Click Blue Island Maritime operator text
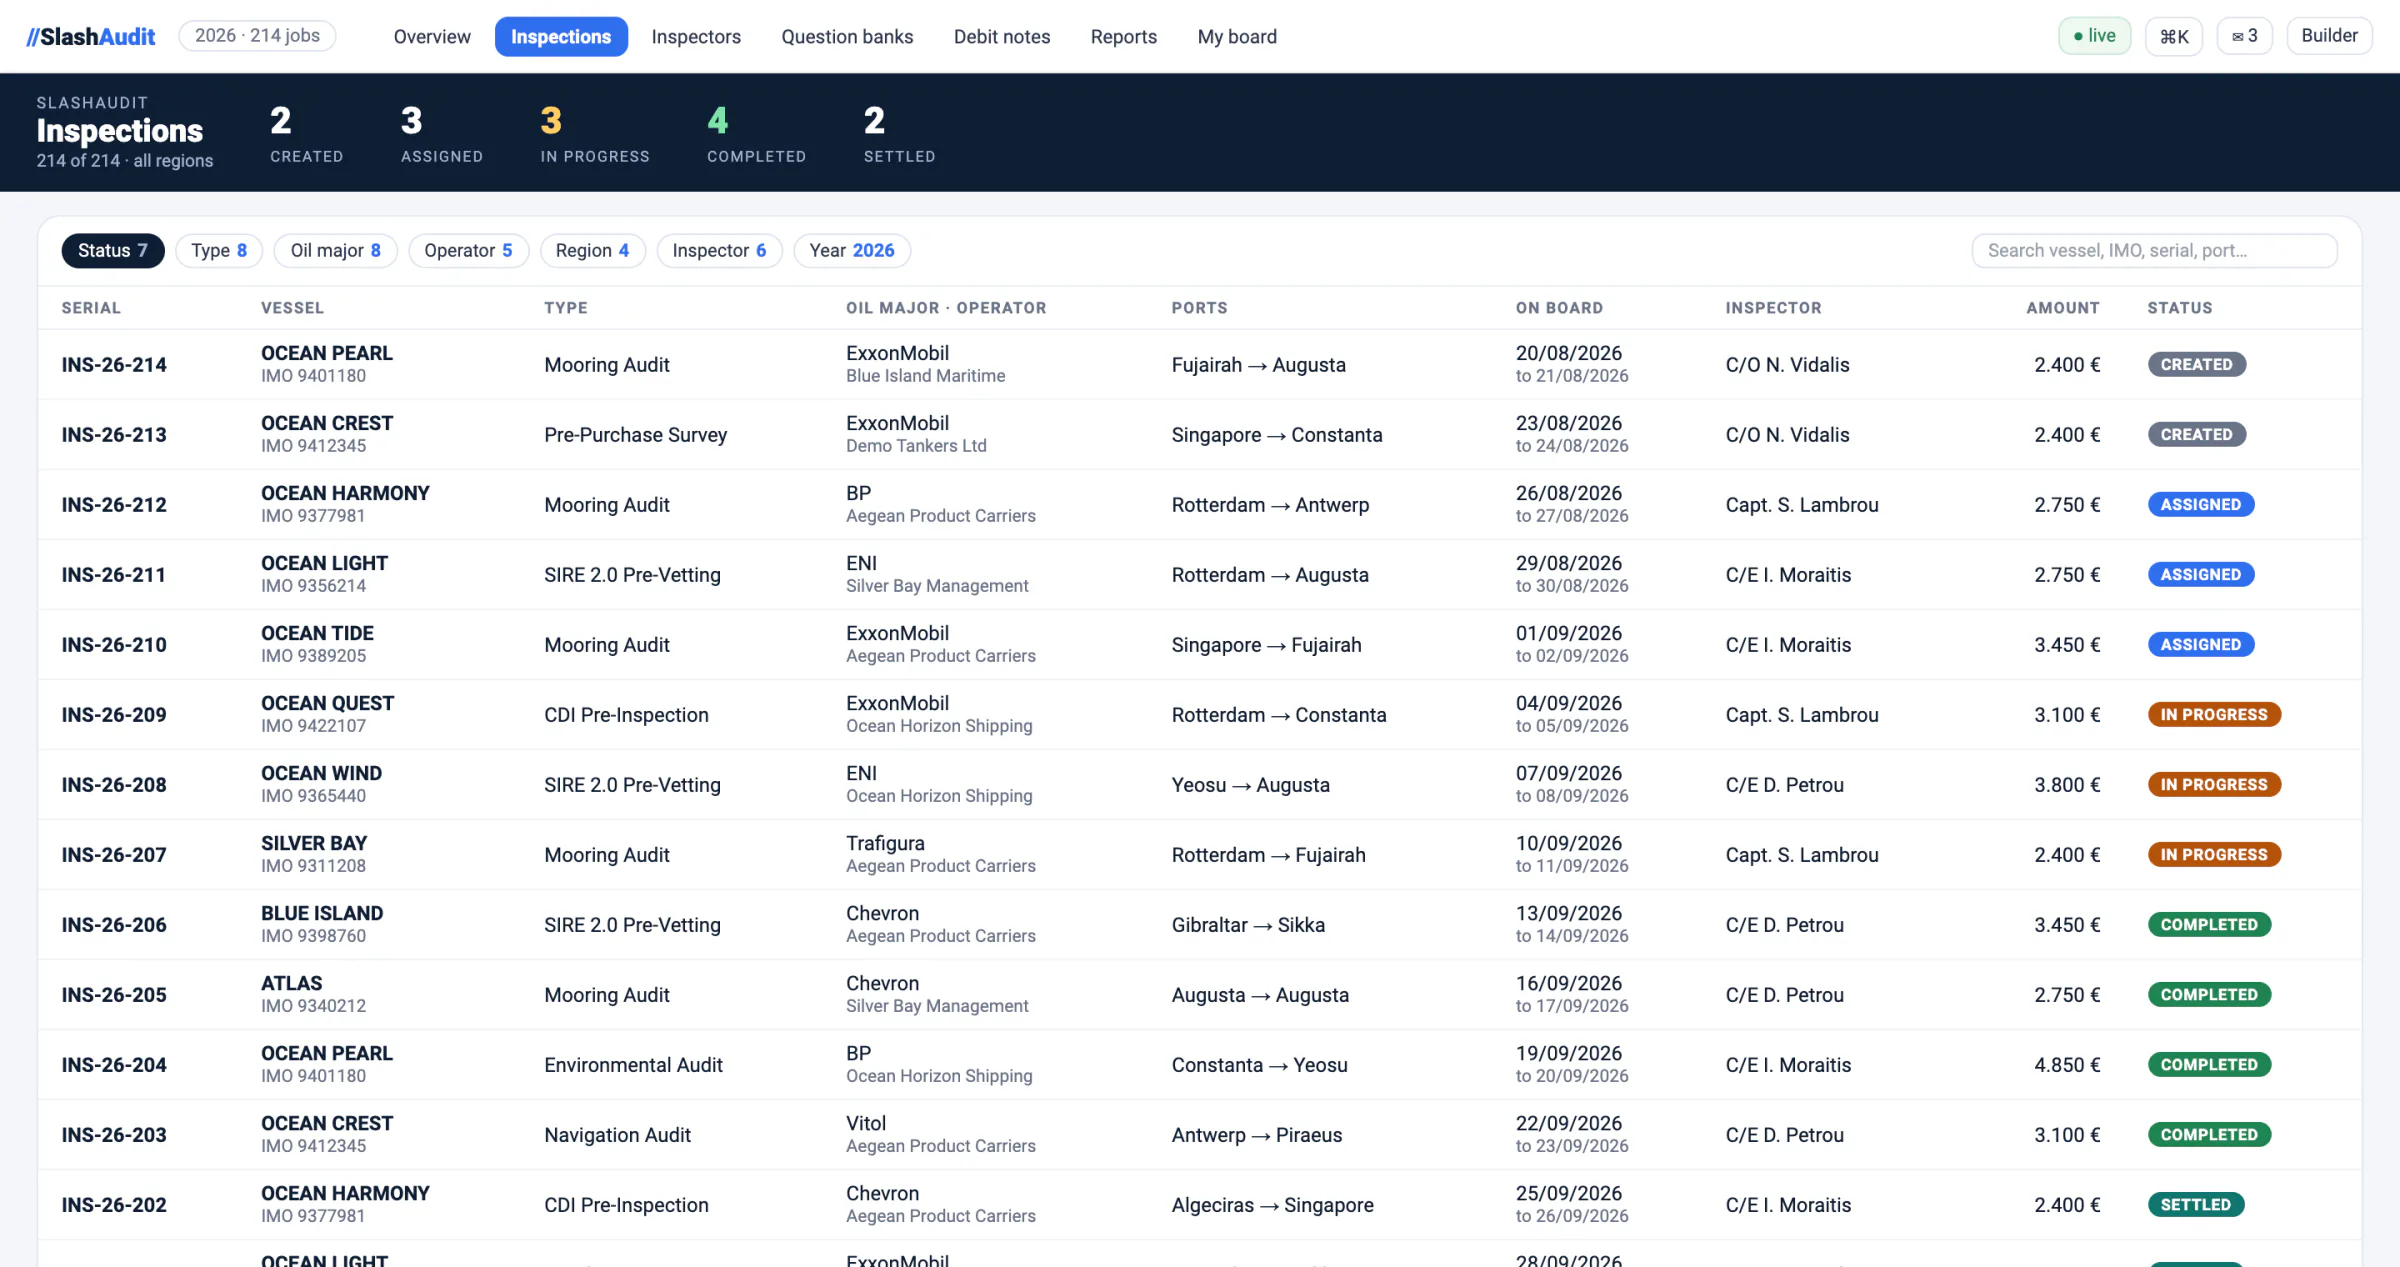Viewport: 2400px width, 1267px height. [x=925, y=376]
